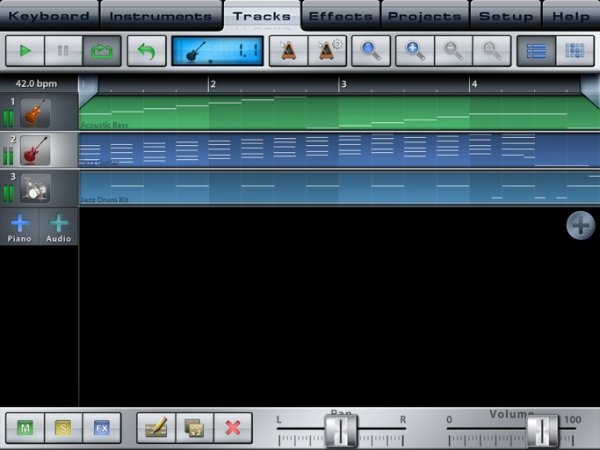Click the 42.0 bpm tempo display

click(x=38, y=85)
